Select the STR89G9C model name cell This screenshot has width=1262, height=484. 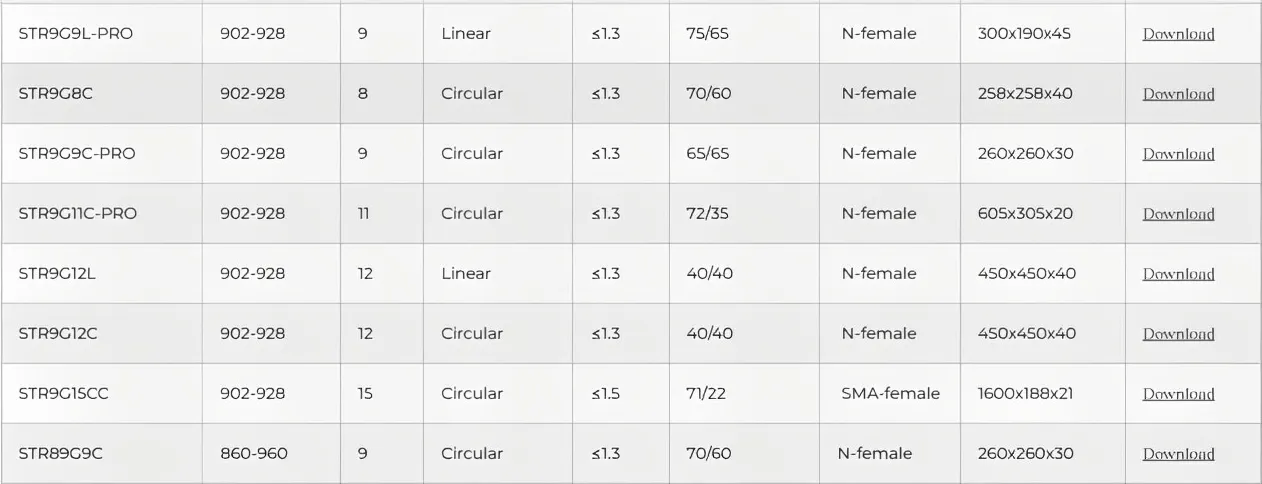pos(60,454)
